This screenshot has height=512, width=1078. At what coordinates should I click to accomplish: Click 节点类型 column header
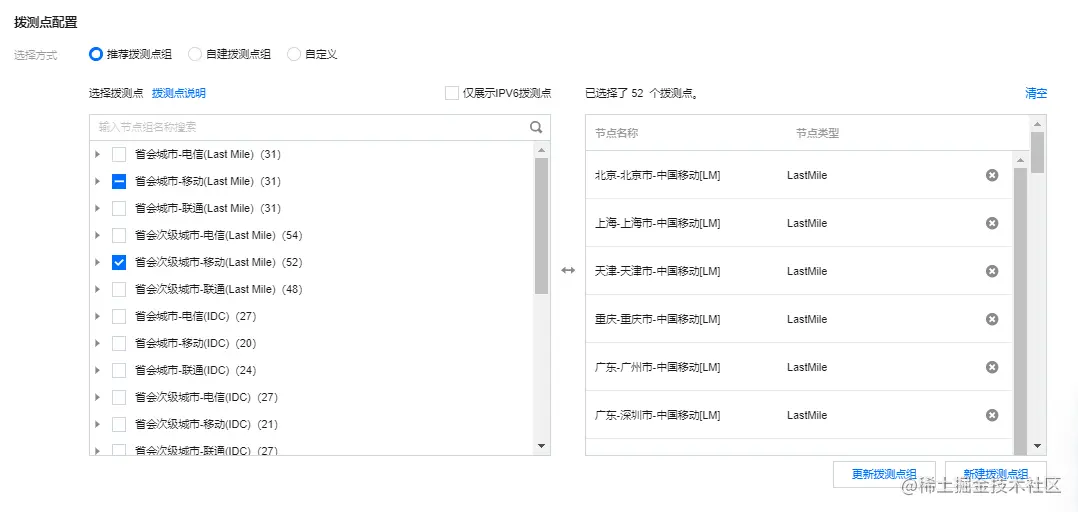817,133
